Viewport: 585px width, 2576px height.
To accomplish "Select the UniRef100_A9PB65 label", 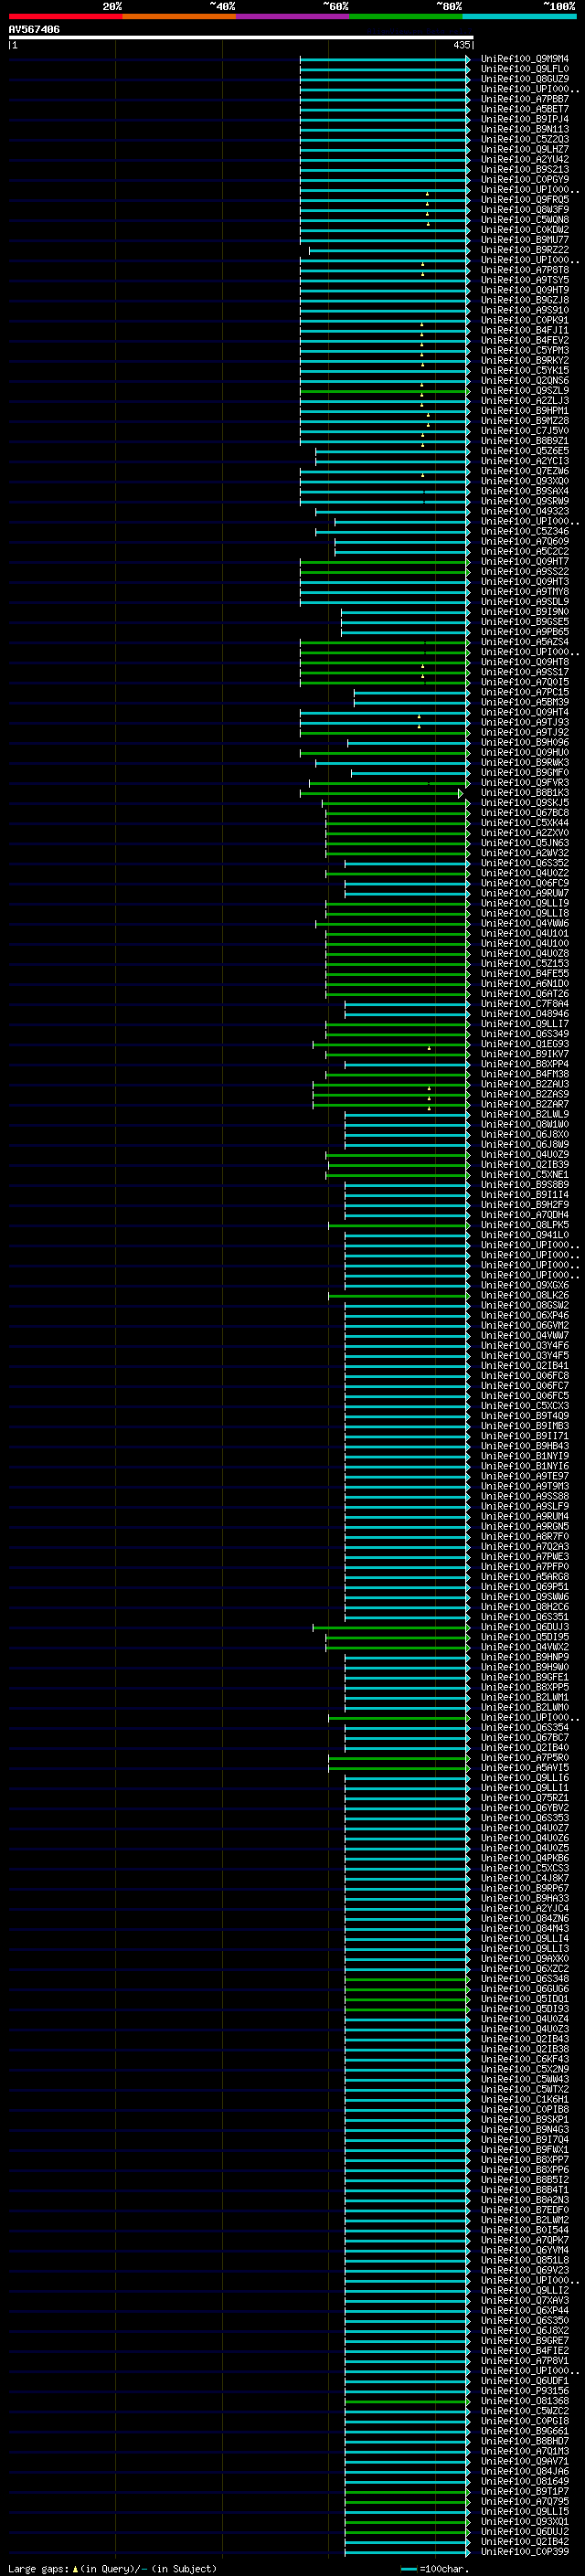I will (525, 632).
